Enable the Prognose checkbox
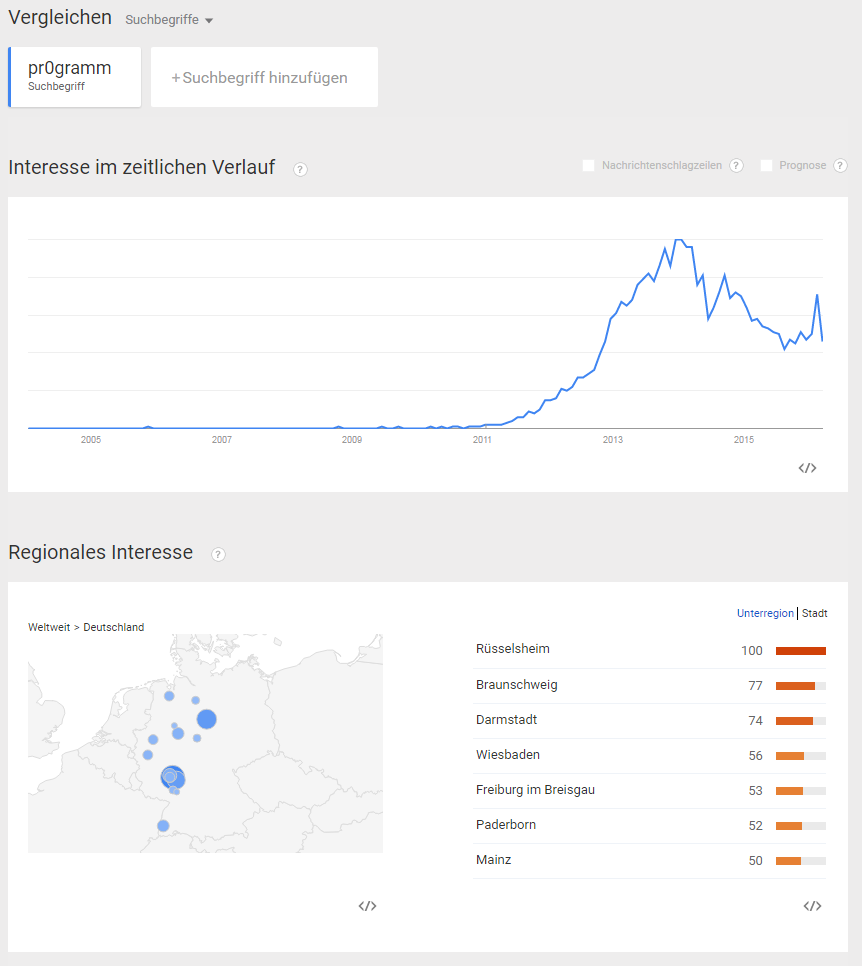Viewport: 862px width, 966px height. pos(766,165)
